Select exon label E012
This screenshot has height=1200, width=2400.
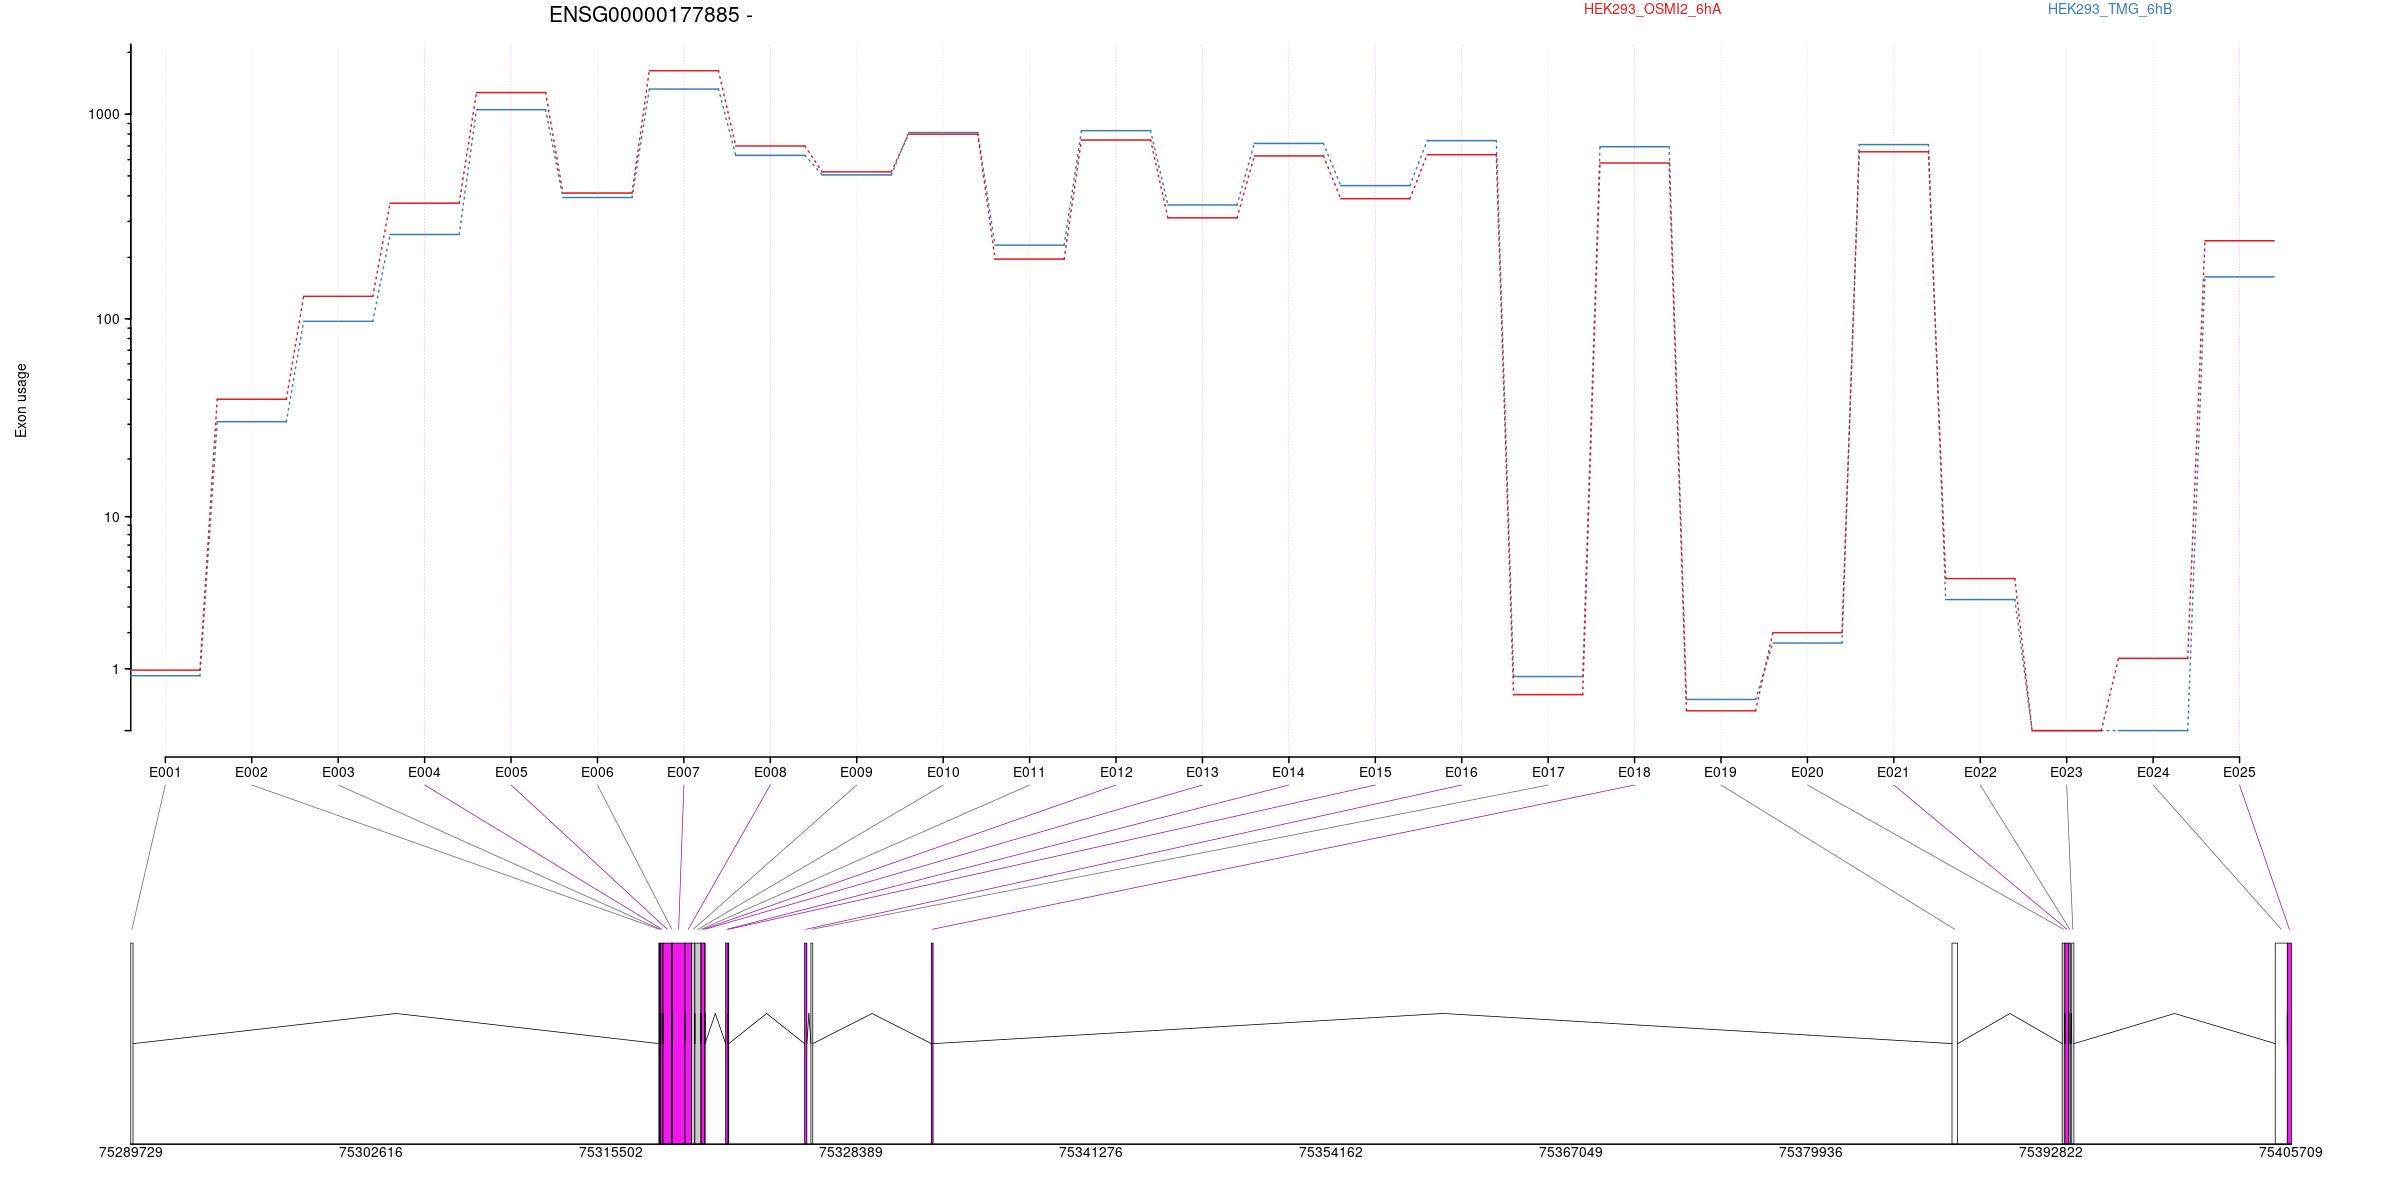tap(1116, 772)
